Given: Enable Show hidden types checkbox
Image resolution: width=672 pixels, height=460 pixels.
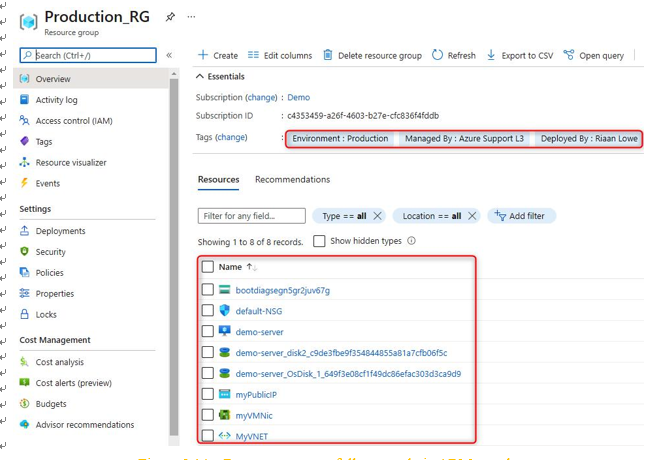Looking at the screenshot, I should (x=319, y=241).
